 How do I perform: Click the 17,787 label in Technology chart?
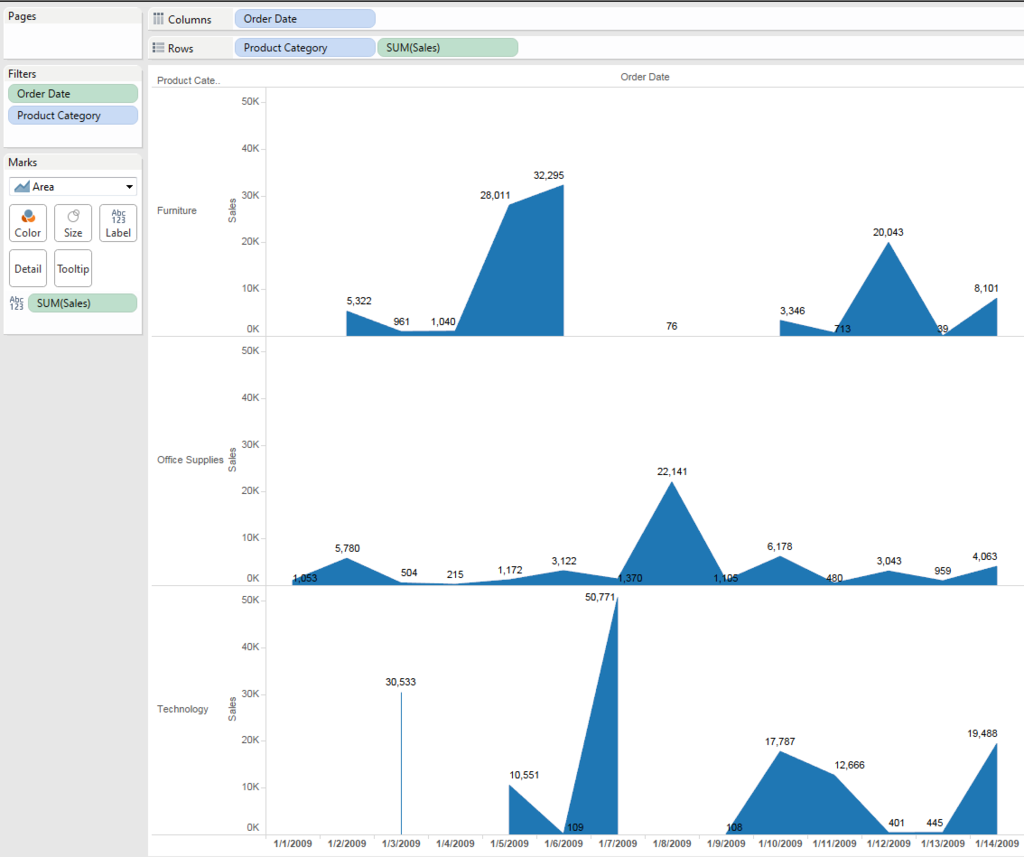780,742
